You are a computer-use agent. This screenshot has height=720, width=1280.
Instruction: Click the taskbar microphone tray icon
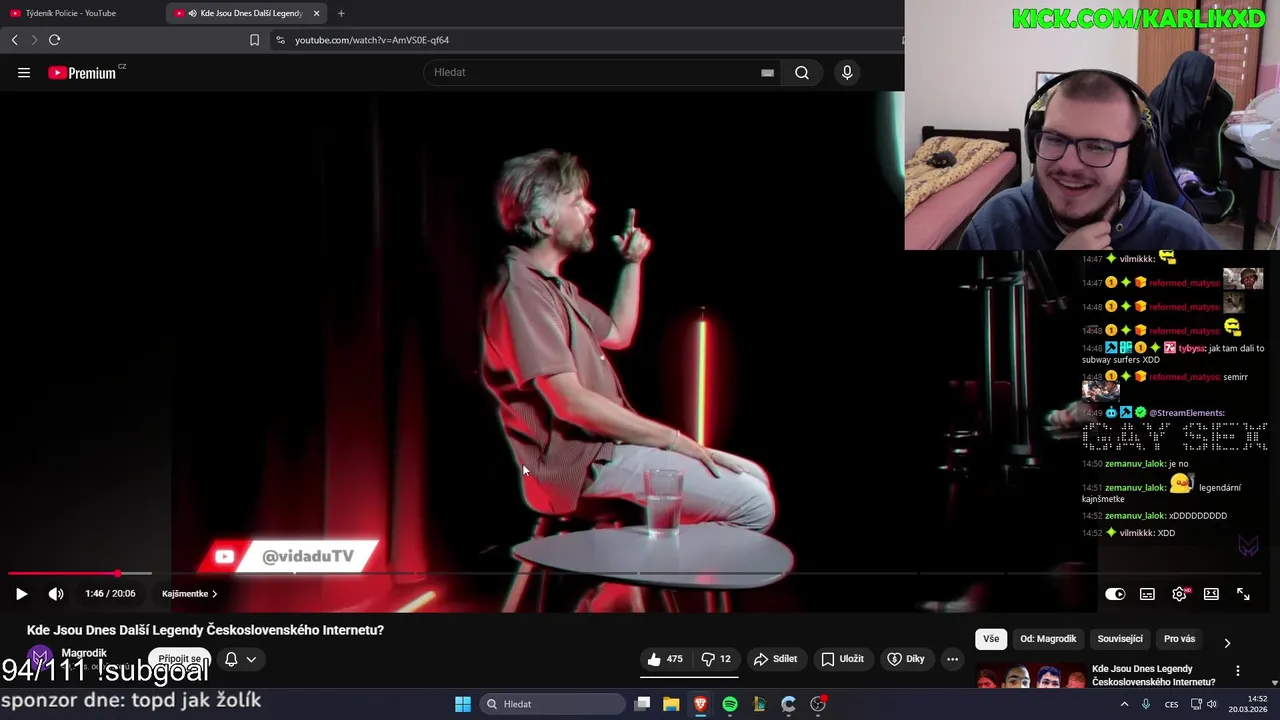click(x=1146, y=704)
